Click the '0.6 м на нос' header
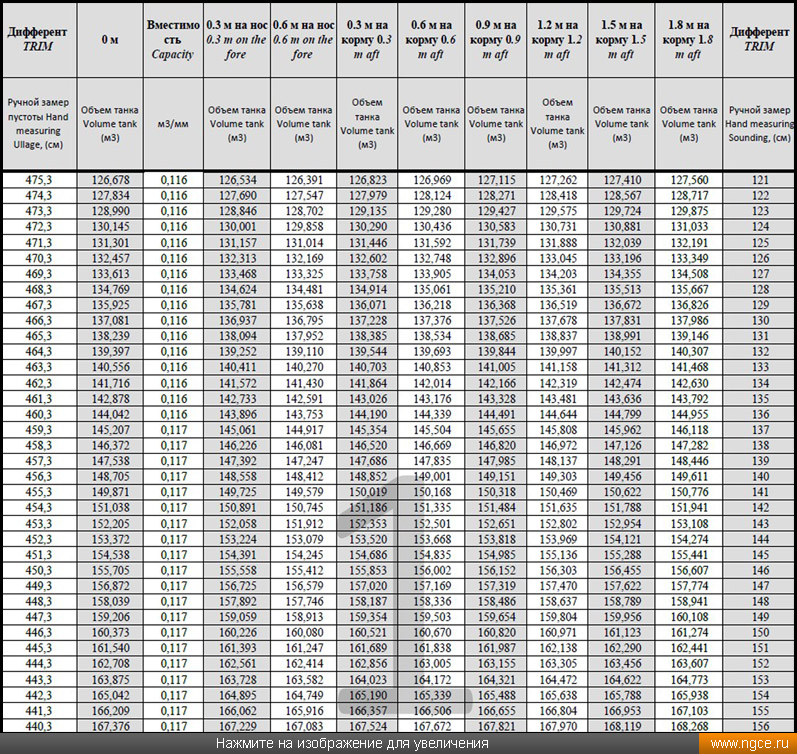 click(x=303, y=40)
